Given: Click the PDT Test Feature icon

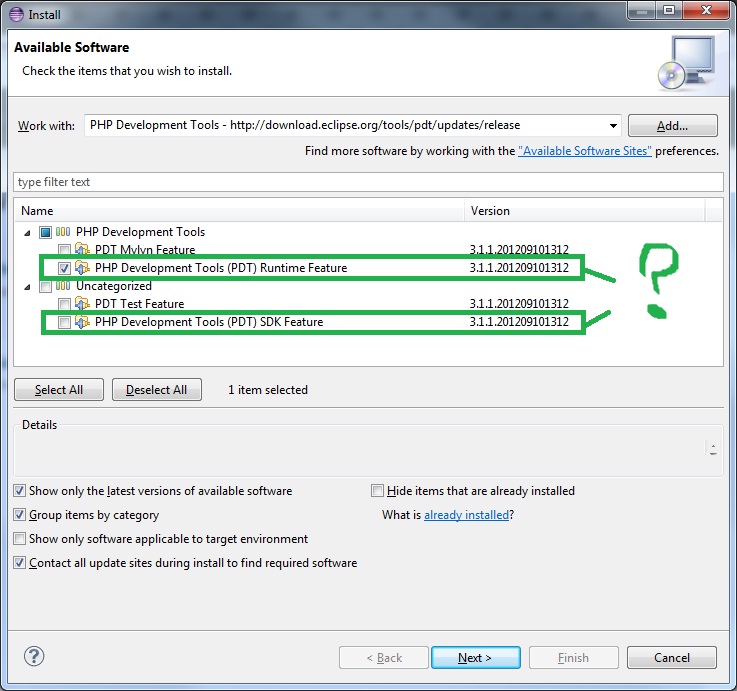Looking at the screenshot, I should pos(82,304).
